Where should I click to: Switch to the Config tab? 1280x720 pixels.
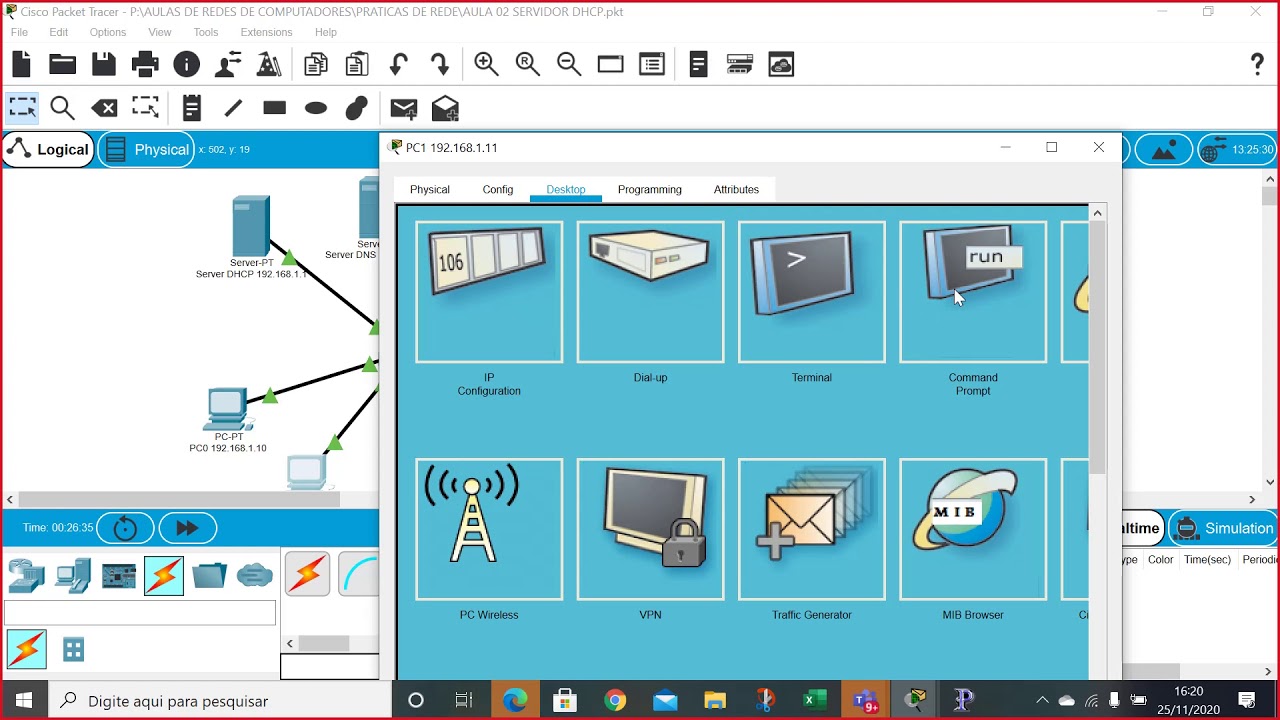point(498,189)
